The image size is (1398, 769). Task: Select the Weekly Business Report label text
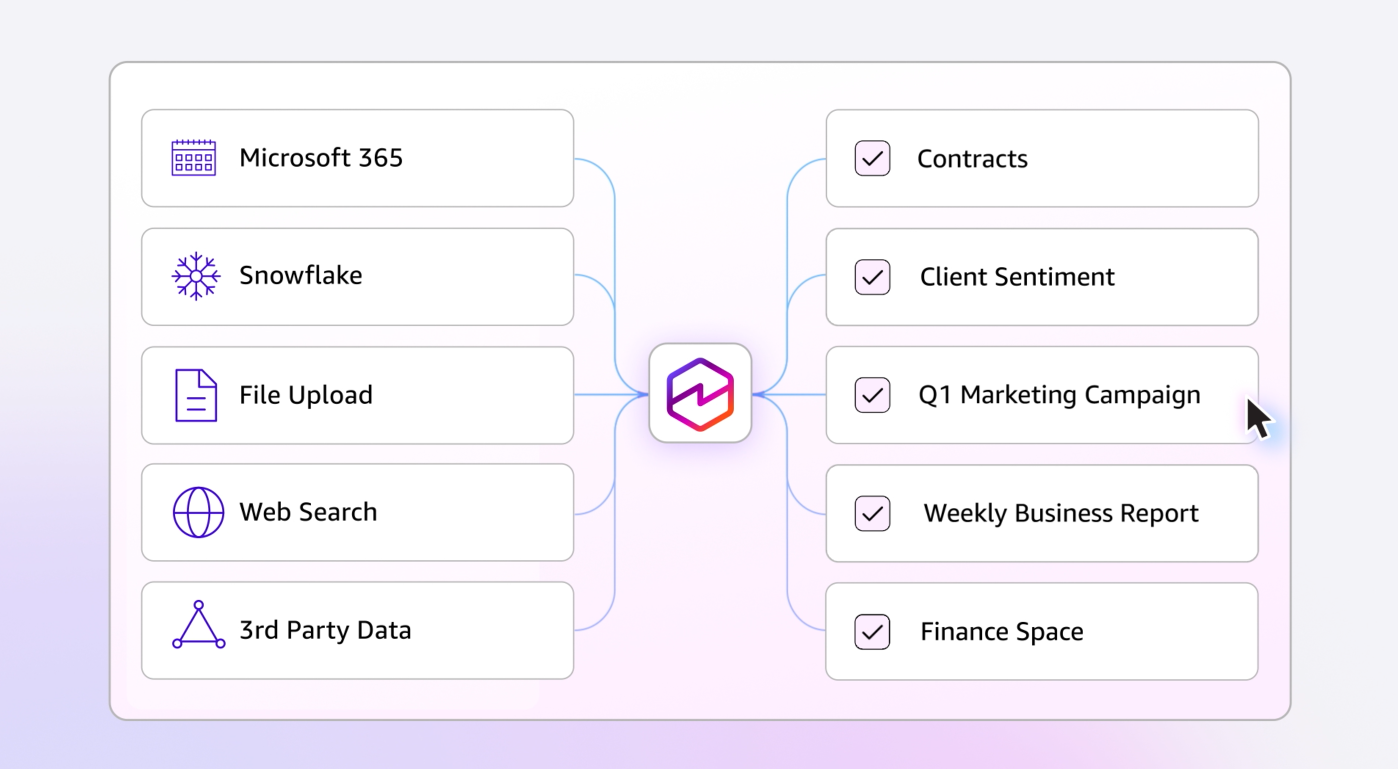(1061, 514)
